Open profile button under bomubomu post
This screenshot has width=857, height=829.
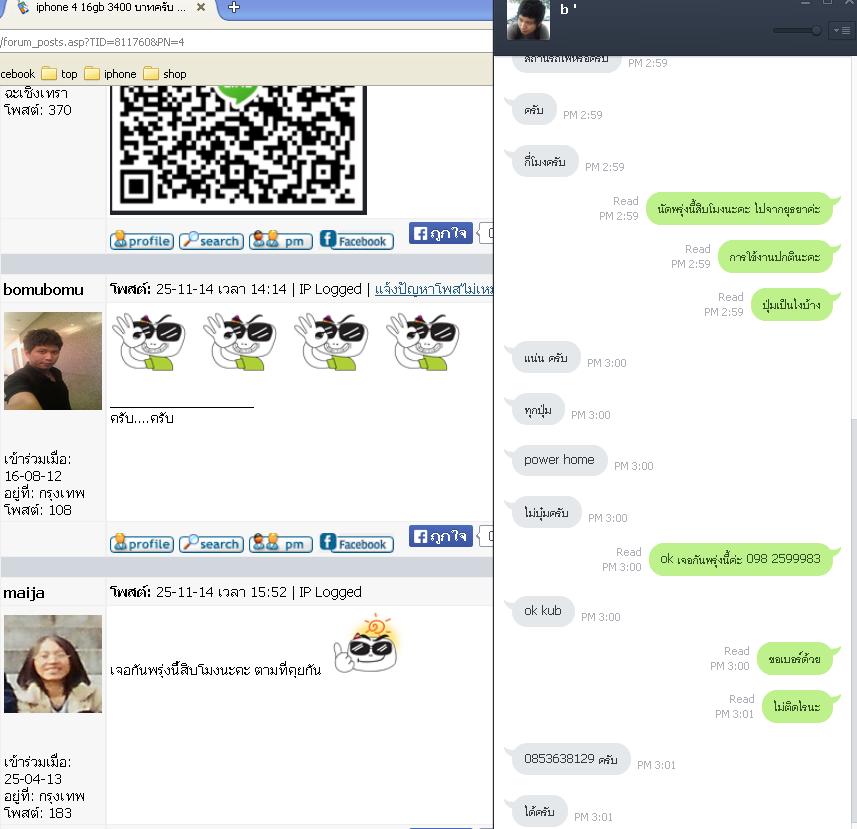(142, 544)
